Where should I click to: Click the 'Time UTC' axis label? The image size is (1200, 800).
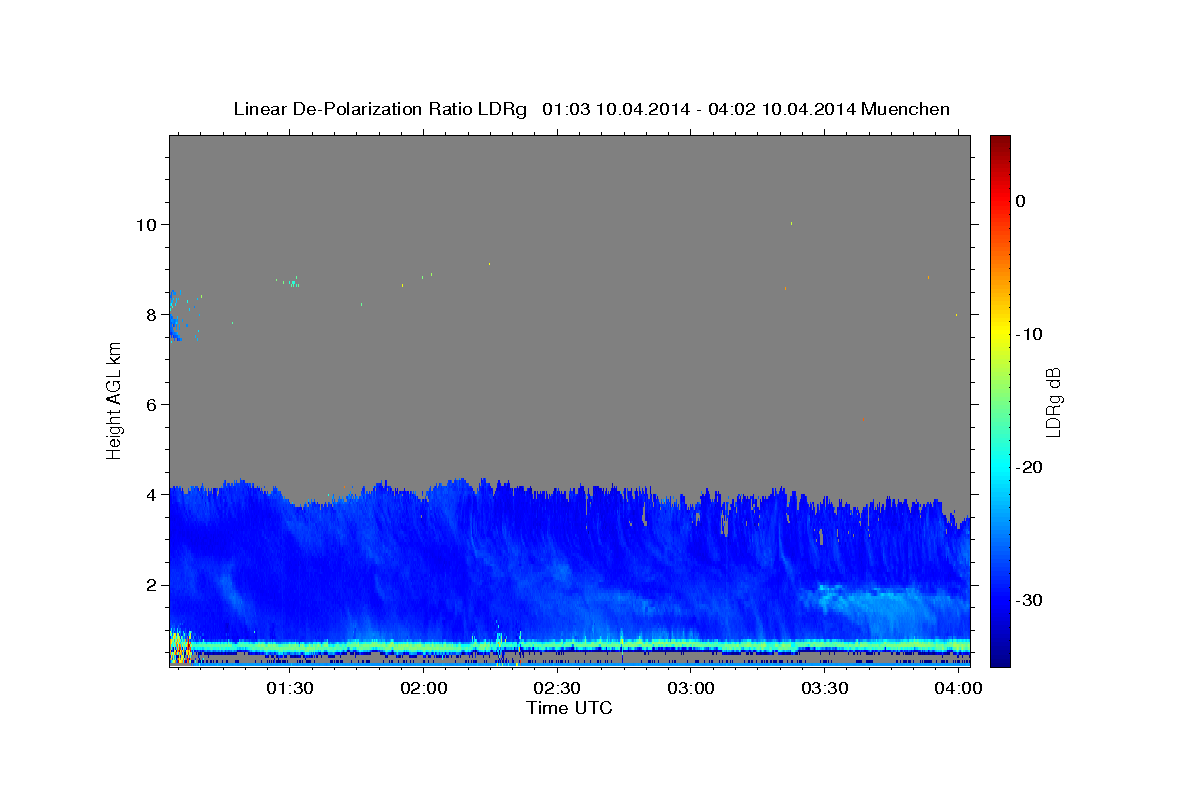point(569,708)
